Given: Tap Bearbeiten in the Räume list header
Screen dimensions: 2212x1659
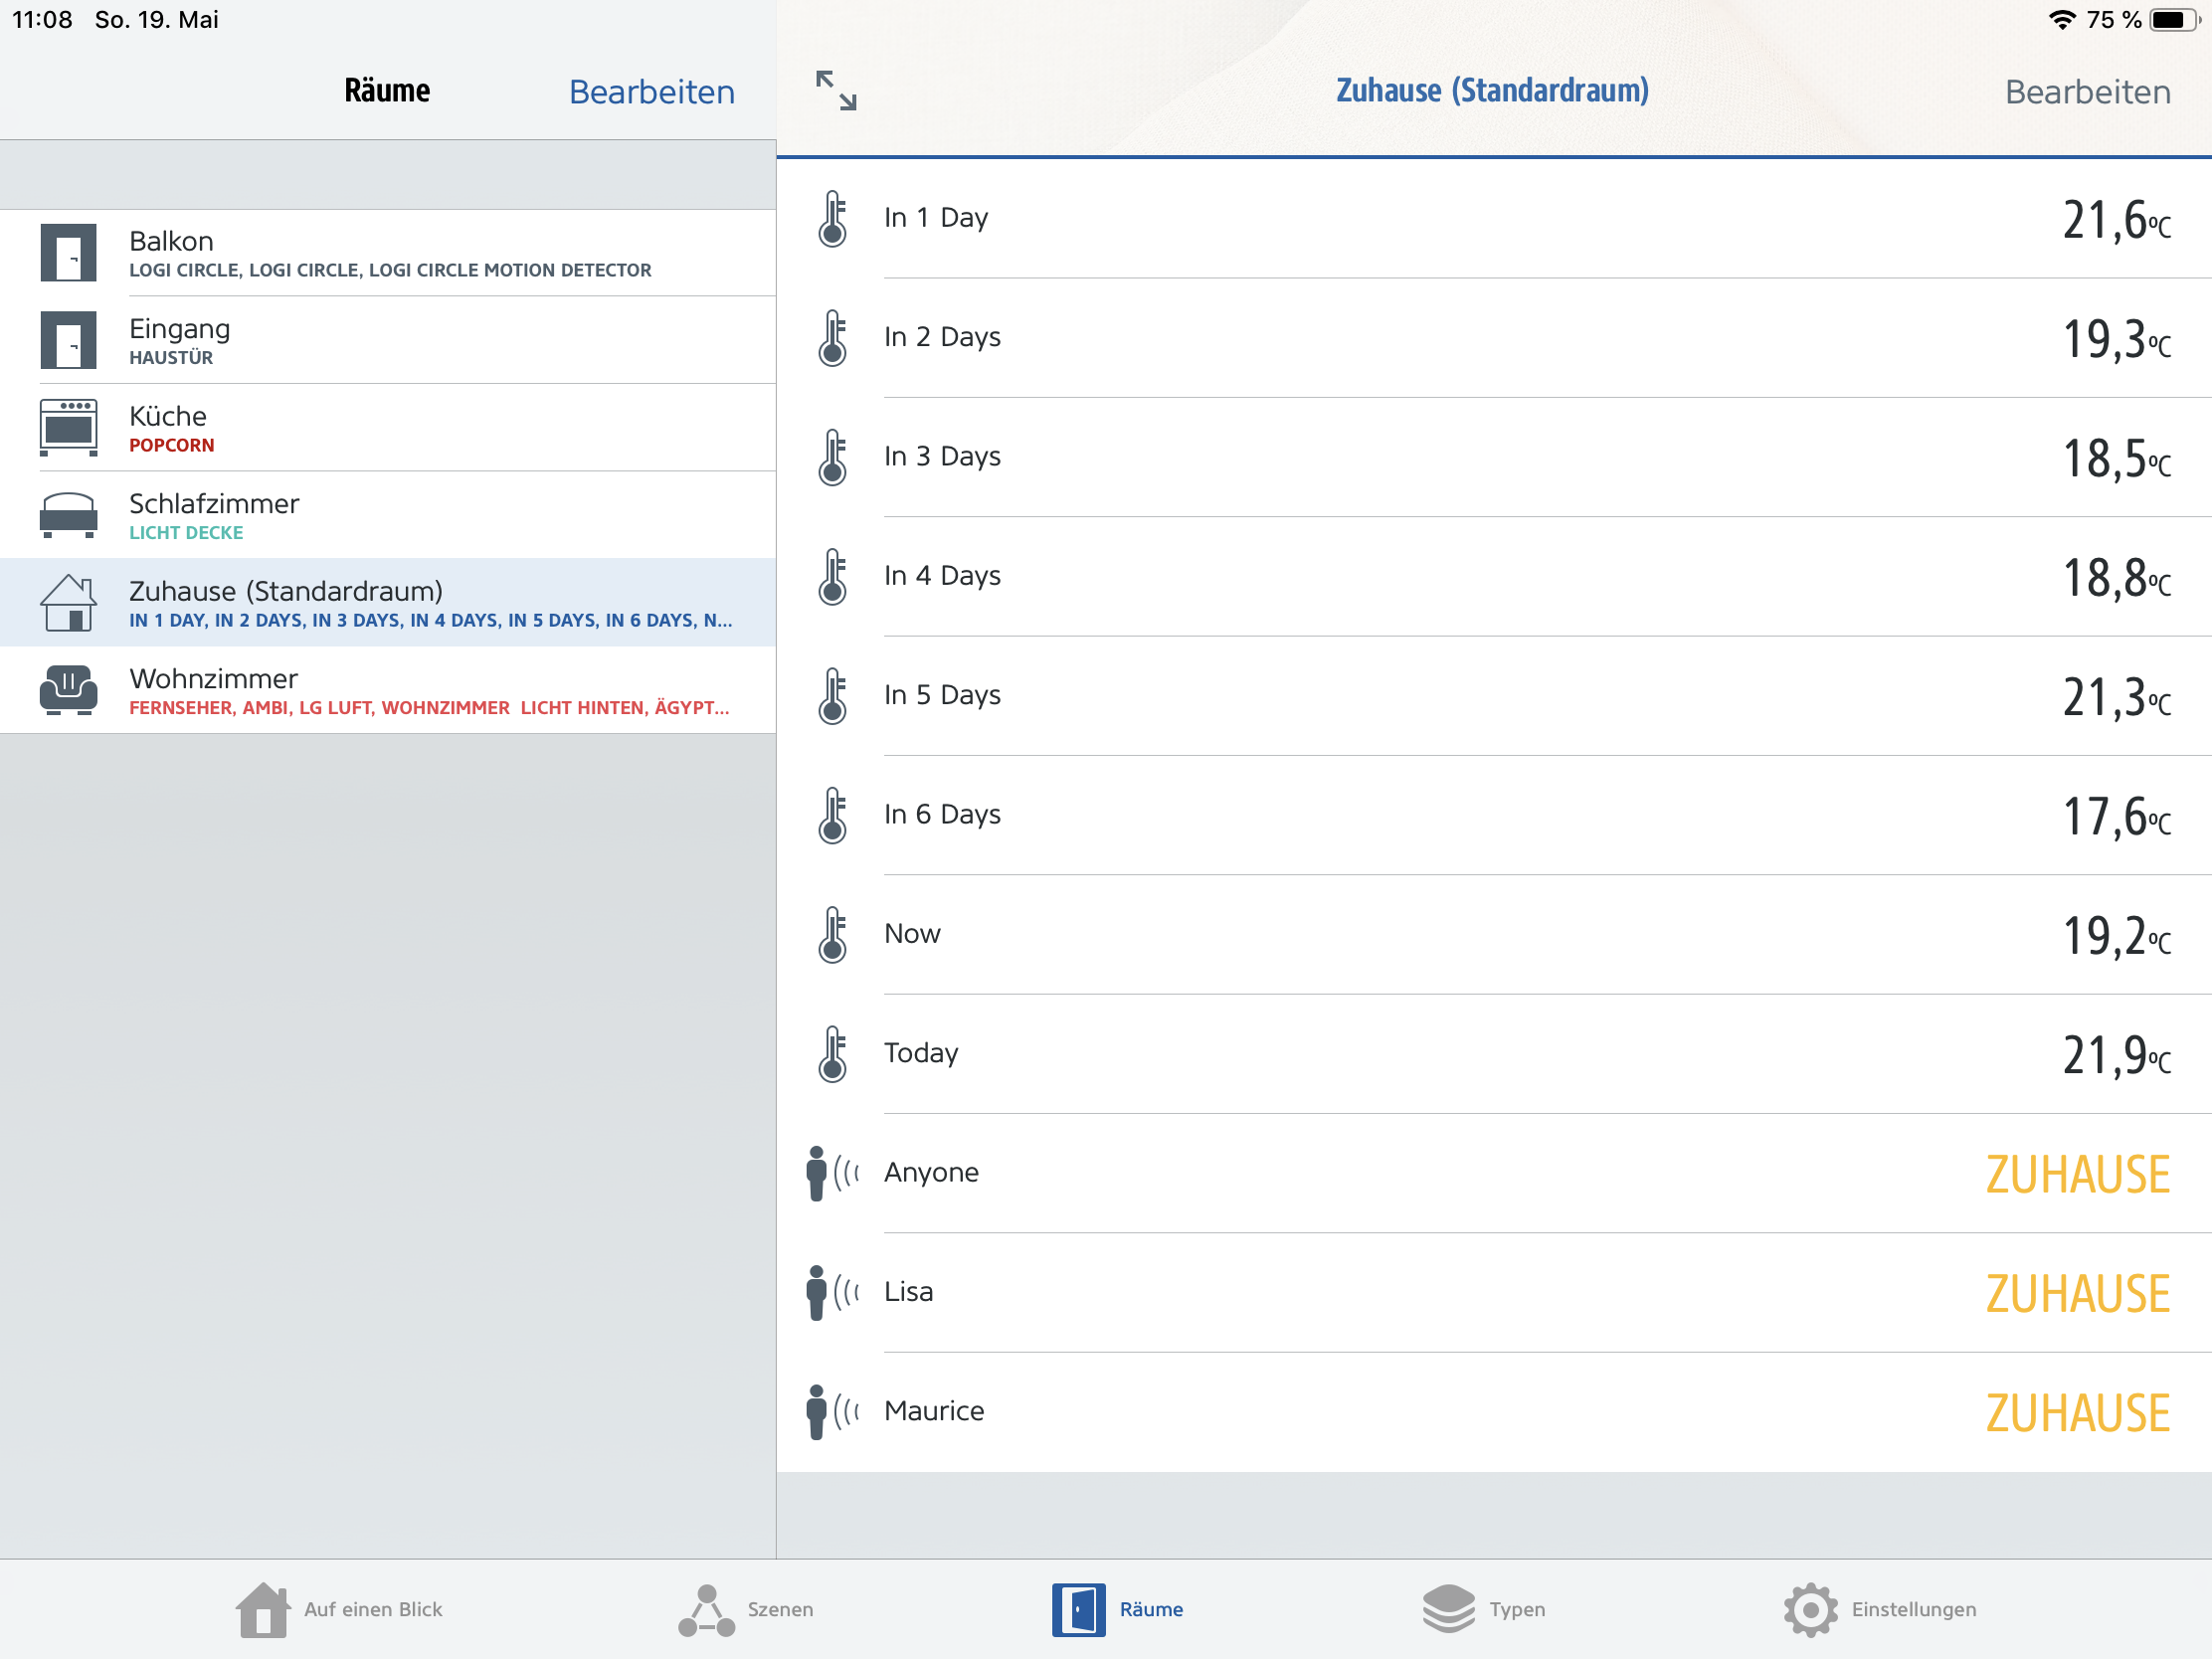Looking at the screenshot, I should click(651, 92).
